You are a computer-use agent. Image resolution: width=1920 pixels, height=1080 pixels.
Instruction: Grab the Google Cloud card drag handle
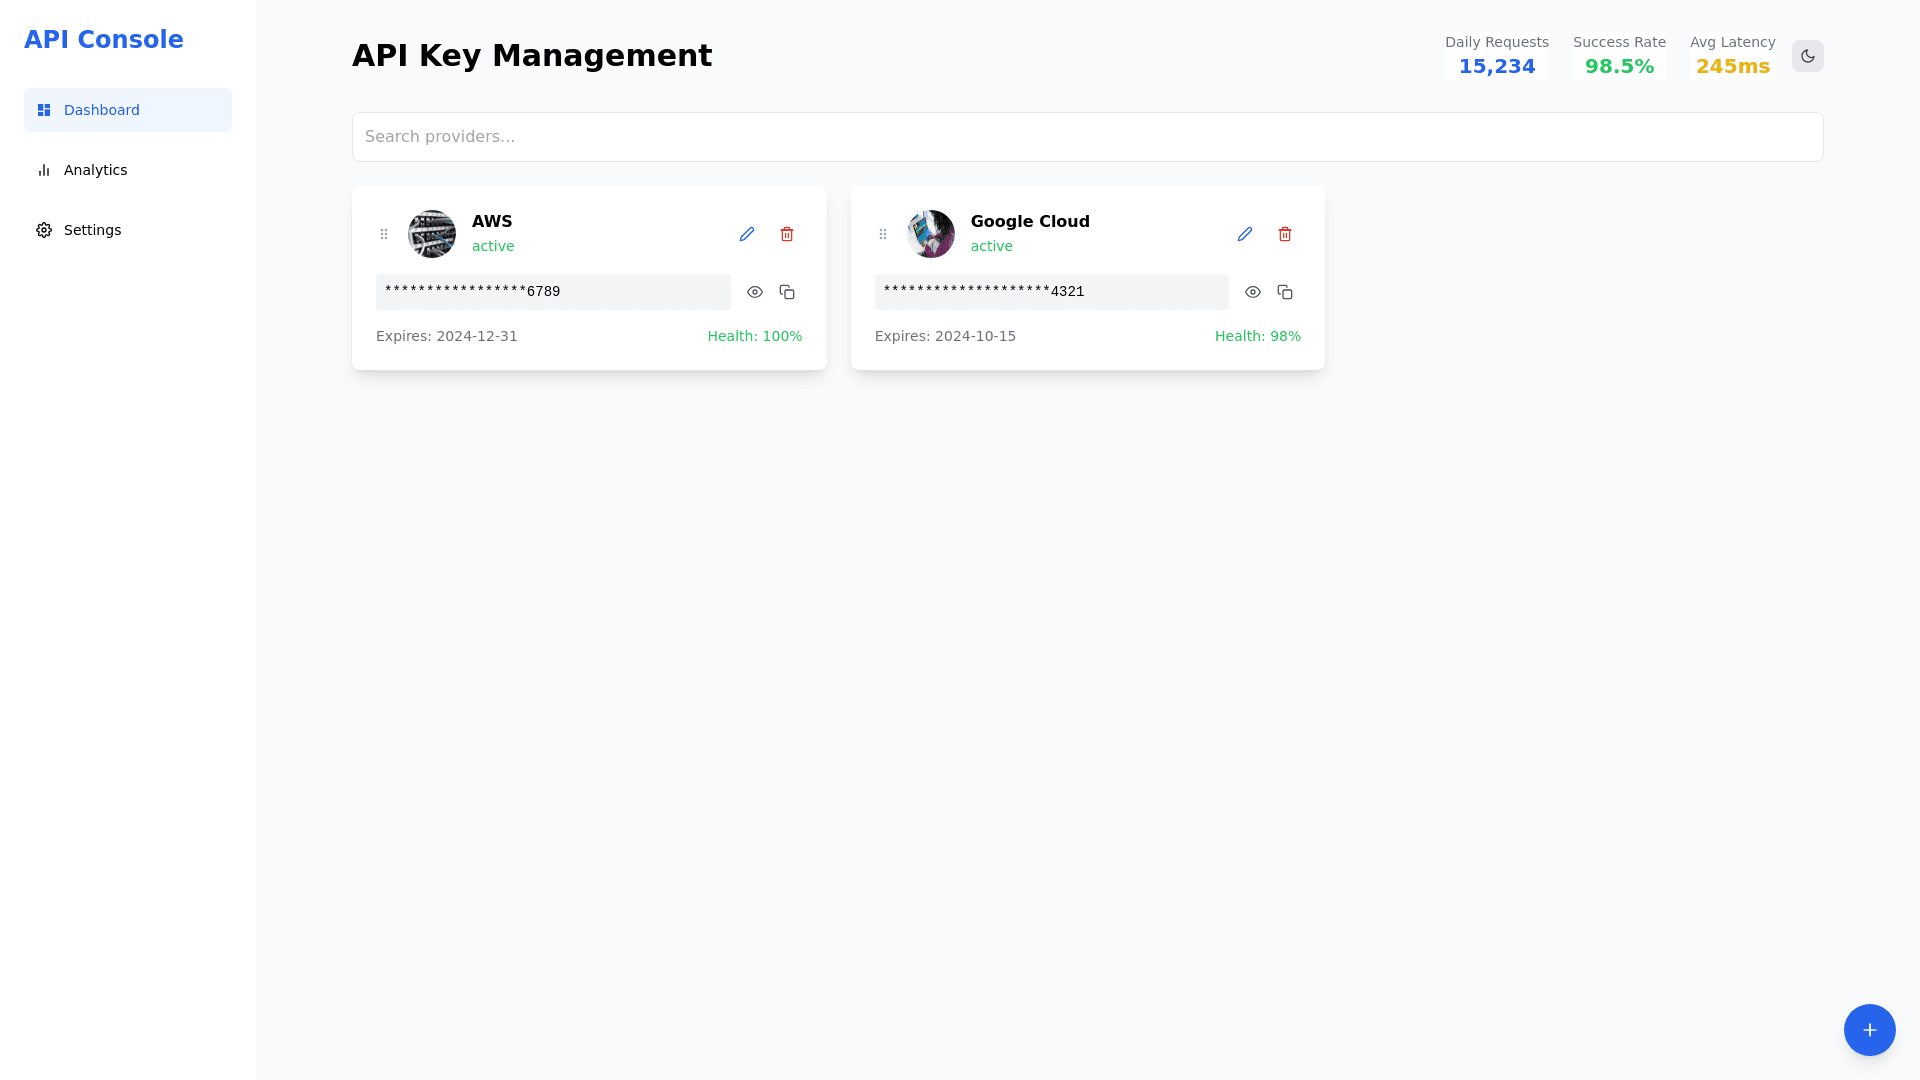click(x=883, y=234)
